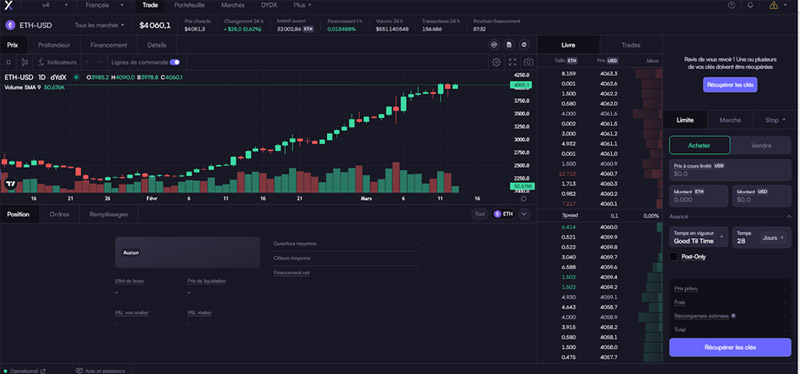Click the first round icon beside Détails
Image resolution: width=800 pixels, height=374 pixels.
coord(494,45)
